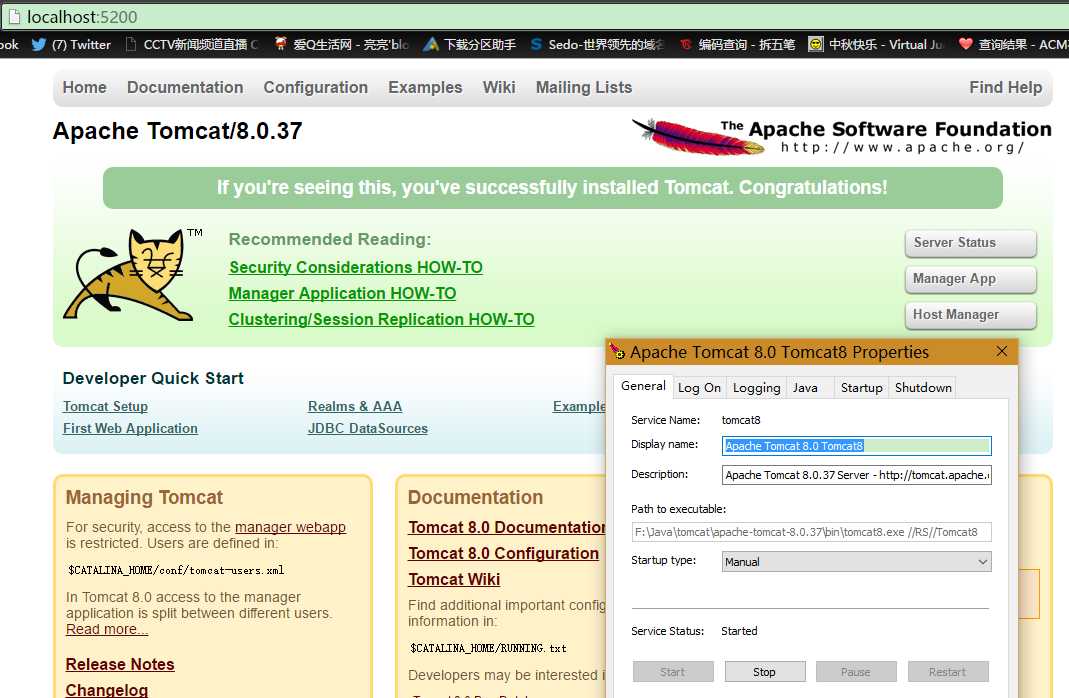
Task: Open the CCTV新闻频道直播 bookmark
Action: point(192,44)
